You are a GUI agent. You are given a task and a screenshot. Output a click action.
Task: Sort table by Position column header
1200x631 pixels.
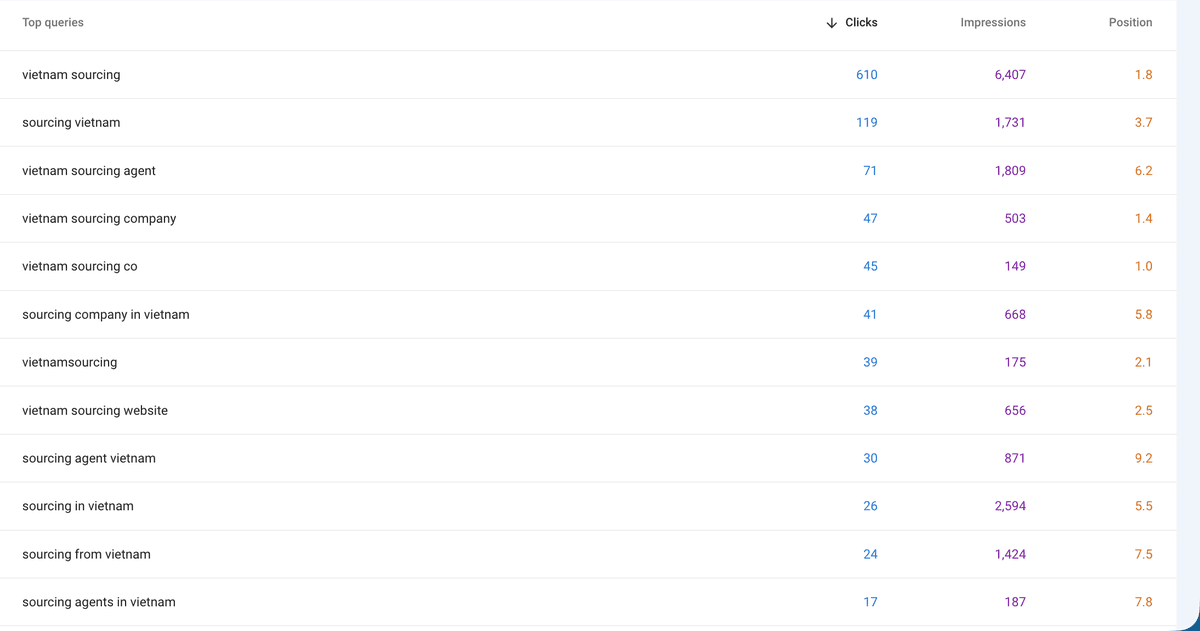point(1130,22)
